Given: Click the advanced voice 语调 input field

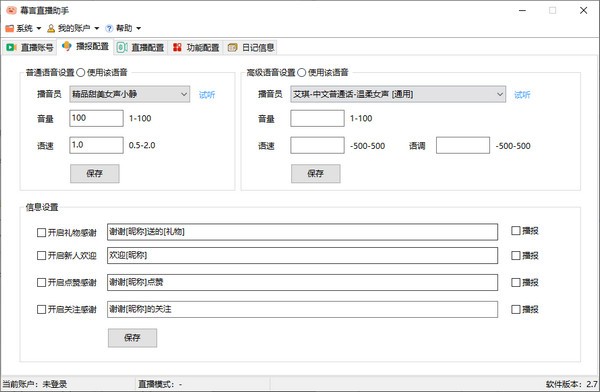Looking at the screenshot, I should [x=463, y=145].
